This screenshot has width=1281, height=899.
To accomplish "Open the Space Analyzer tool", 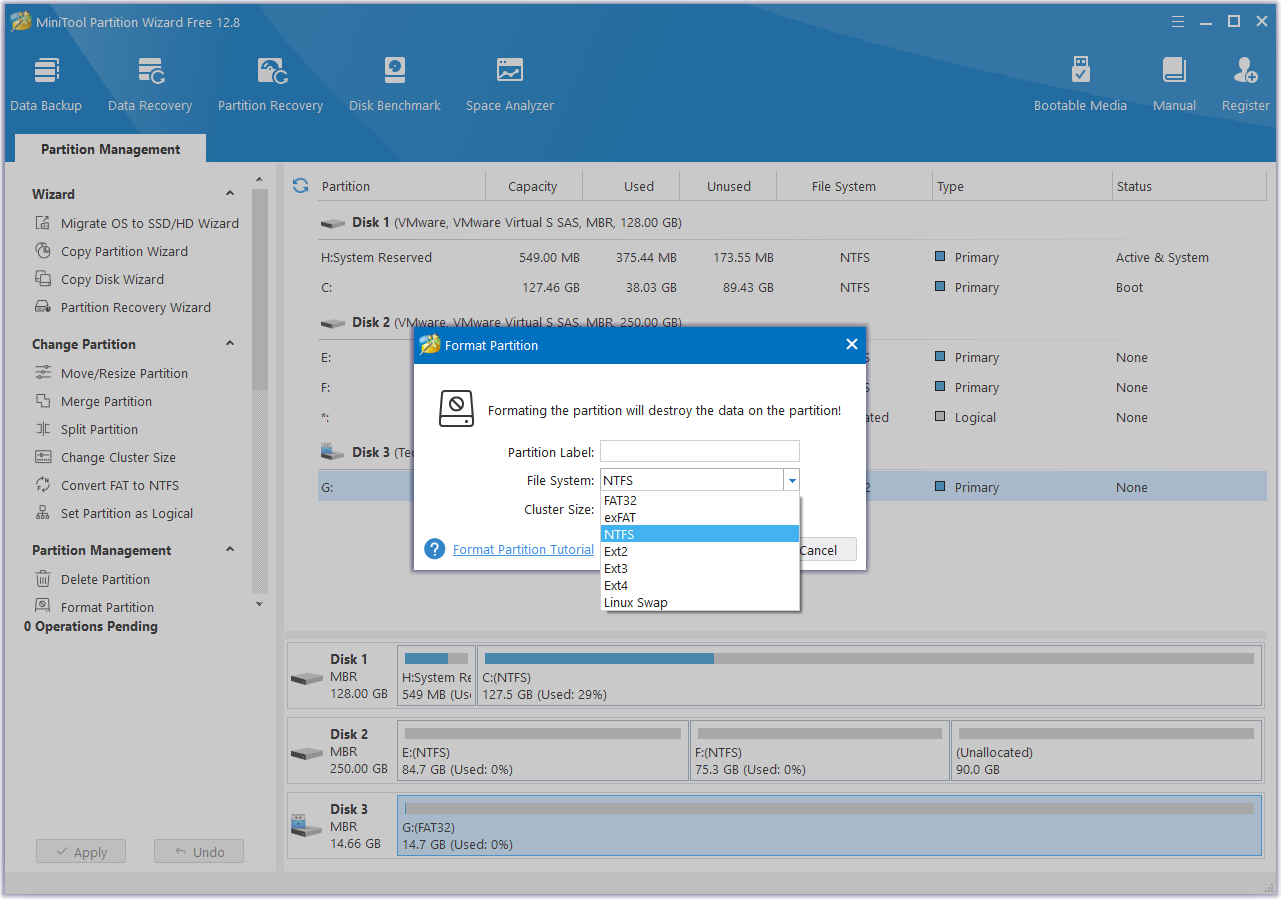I will tap(509, 84).
